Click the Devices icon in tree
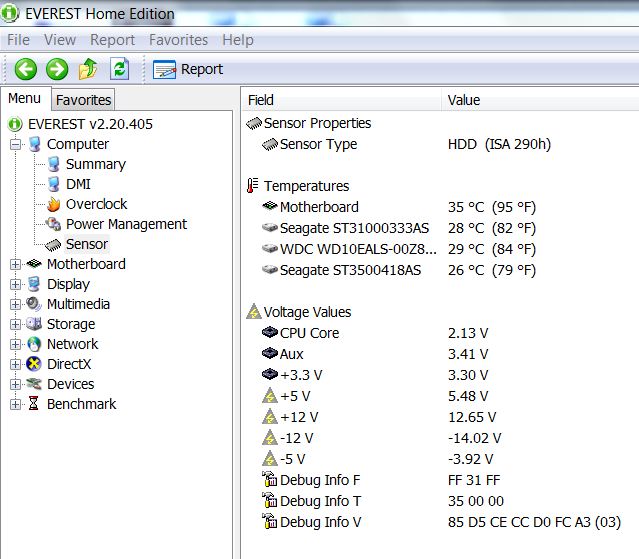The width and height of the screenshot is (639, 559). (x=34, y=383)
